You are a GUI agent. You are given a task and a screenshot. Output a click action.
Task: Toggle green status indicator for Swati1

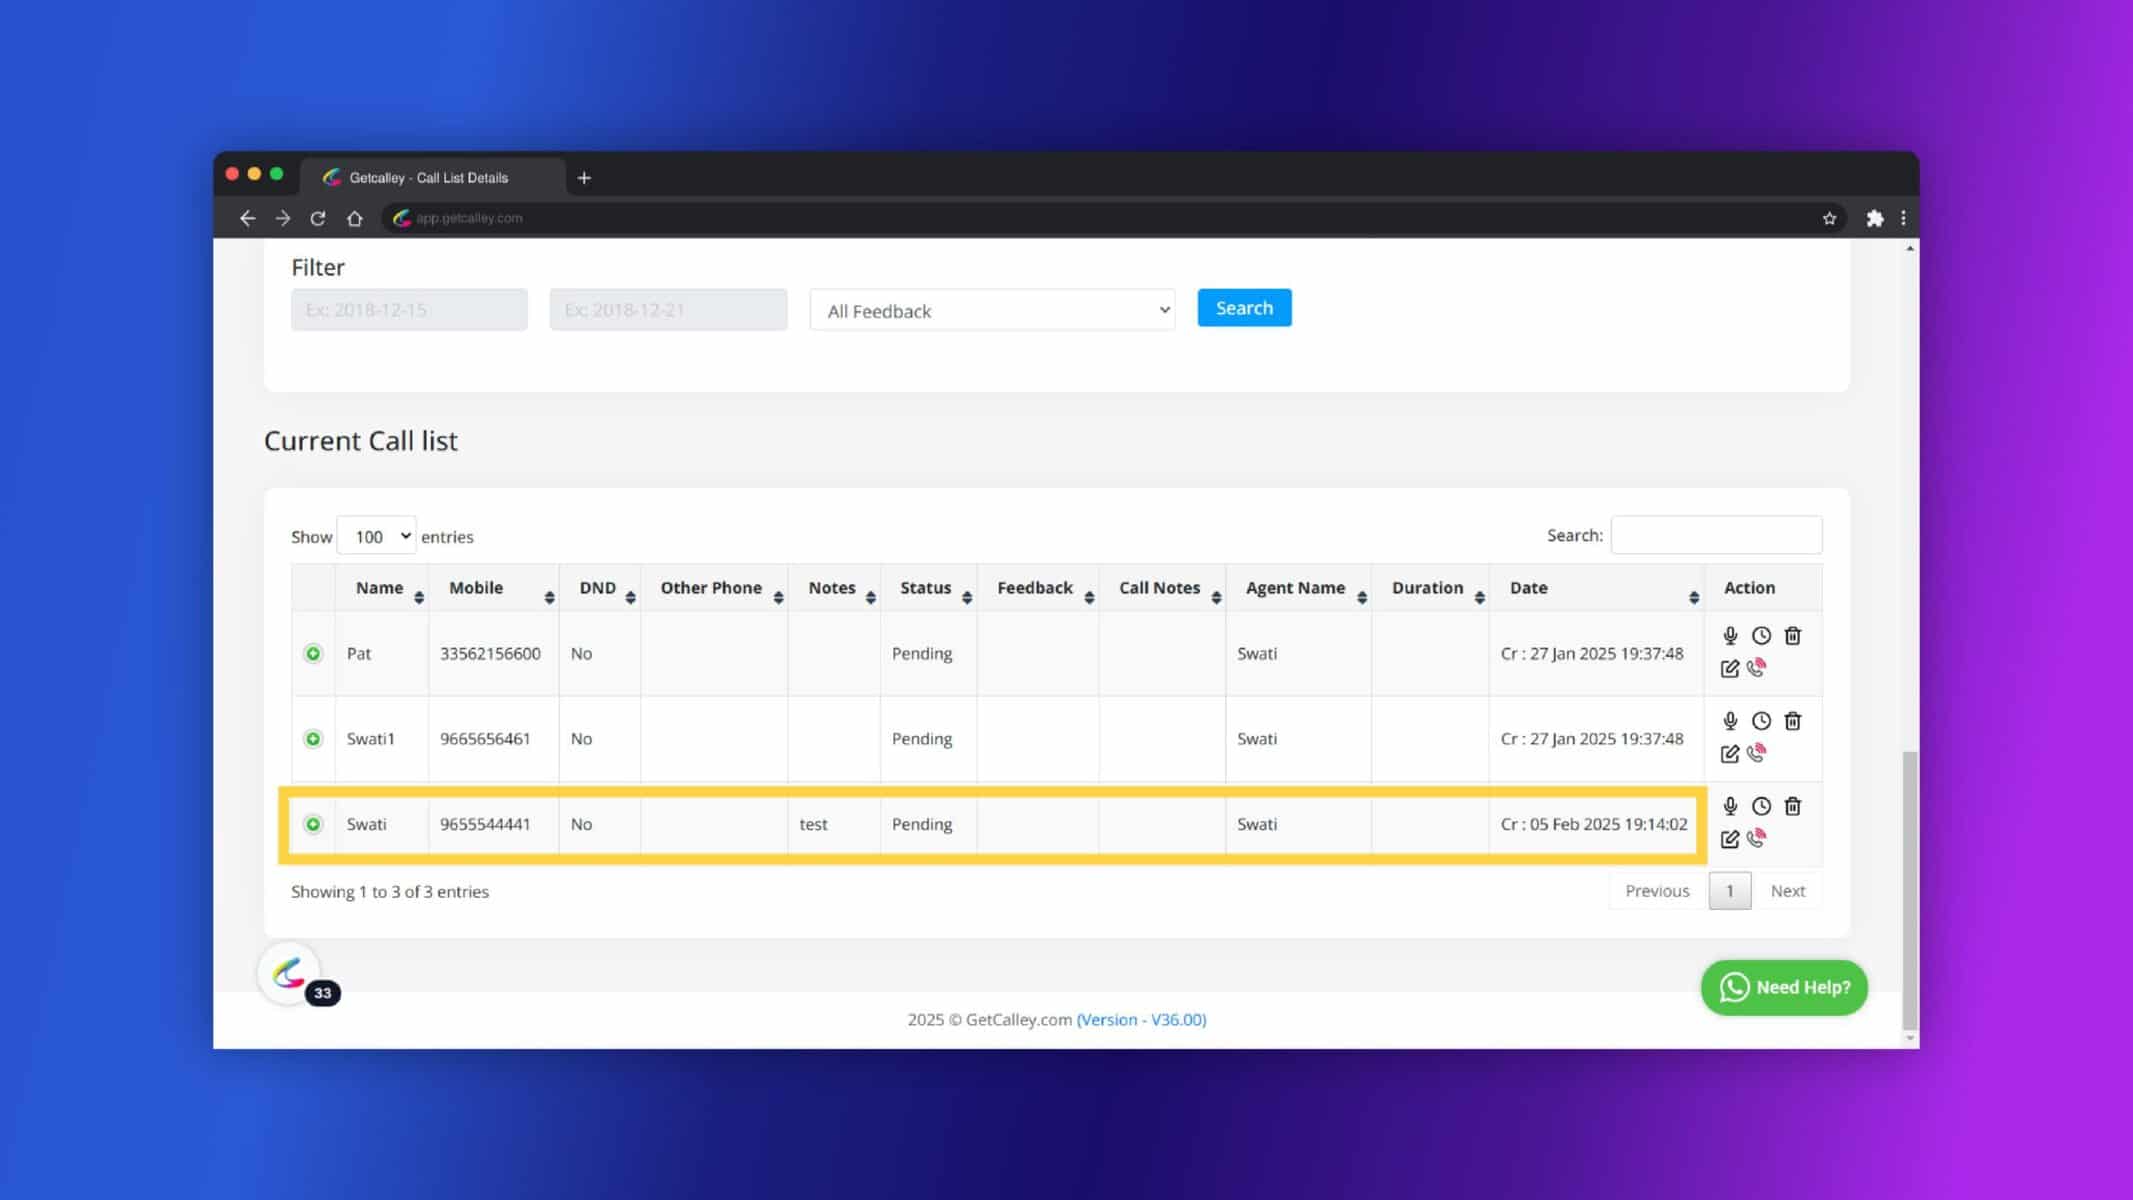click(x=312, y=738)
